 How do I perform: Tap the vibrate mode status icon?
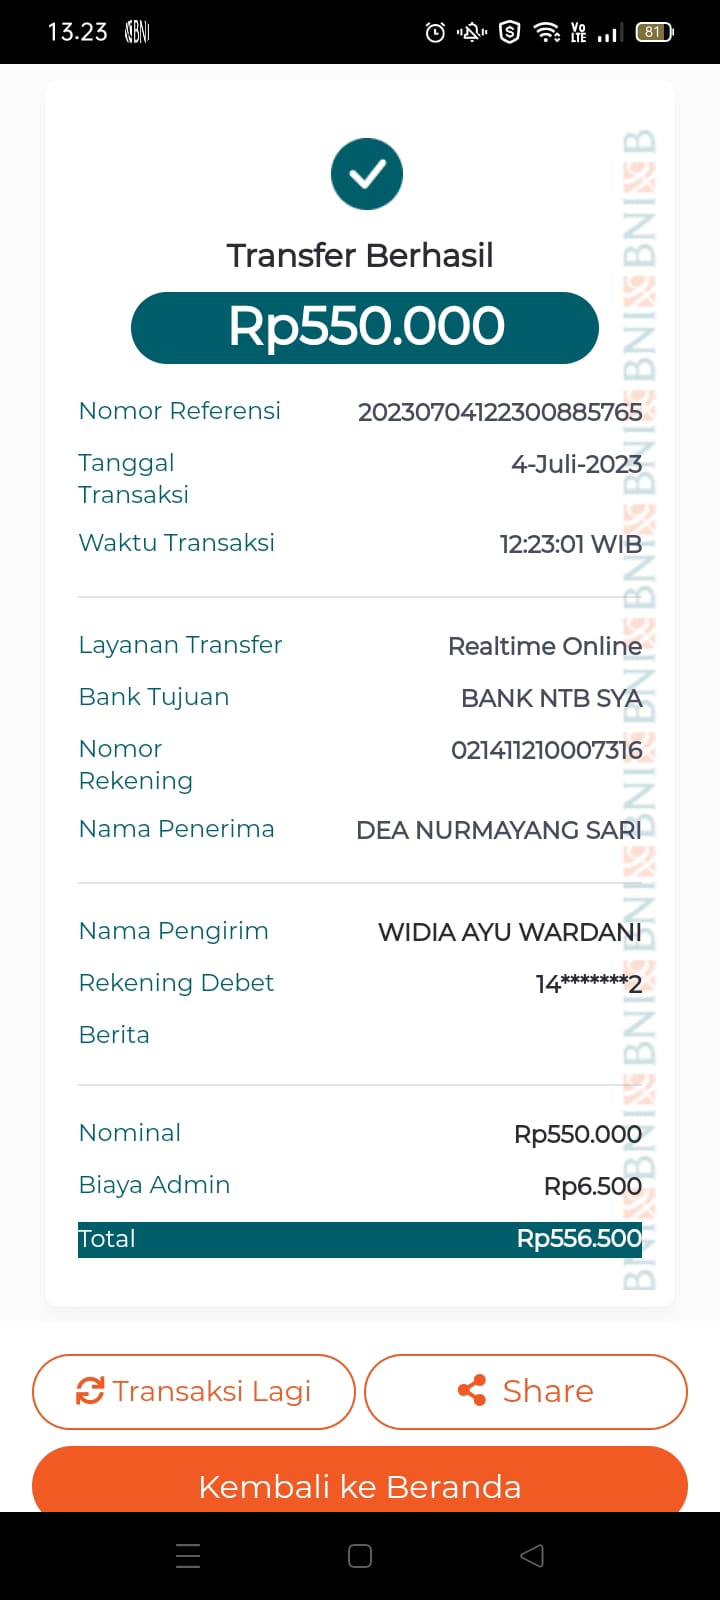click(x=471, y=33)
